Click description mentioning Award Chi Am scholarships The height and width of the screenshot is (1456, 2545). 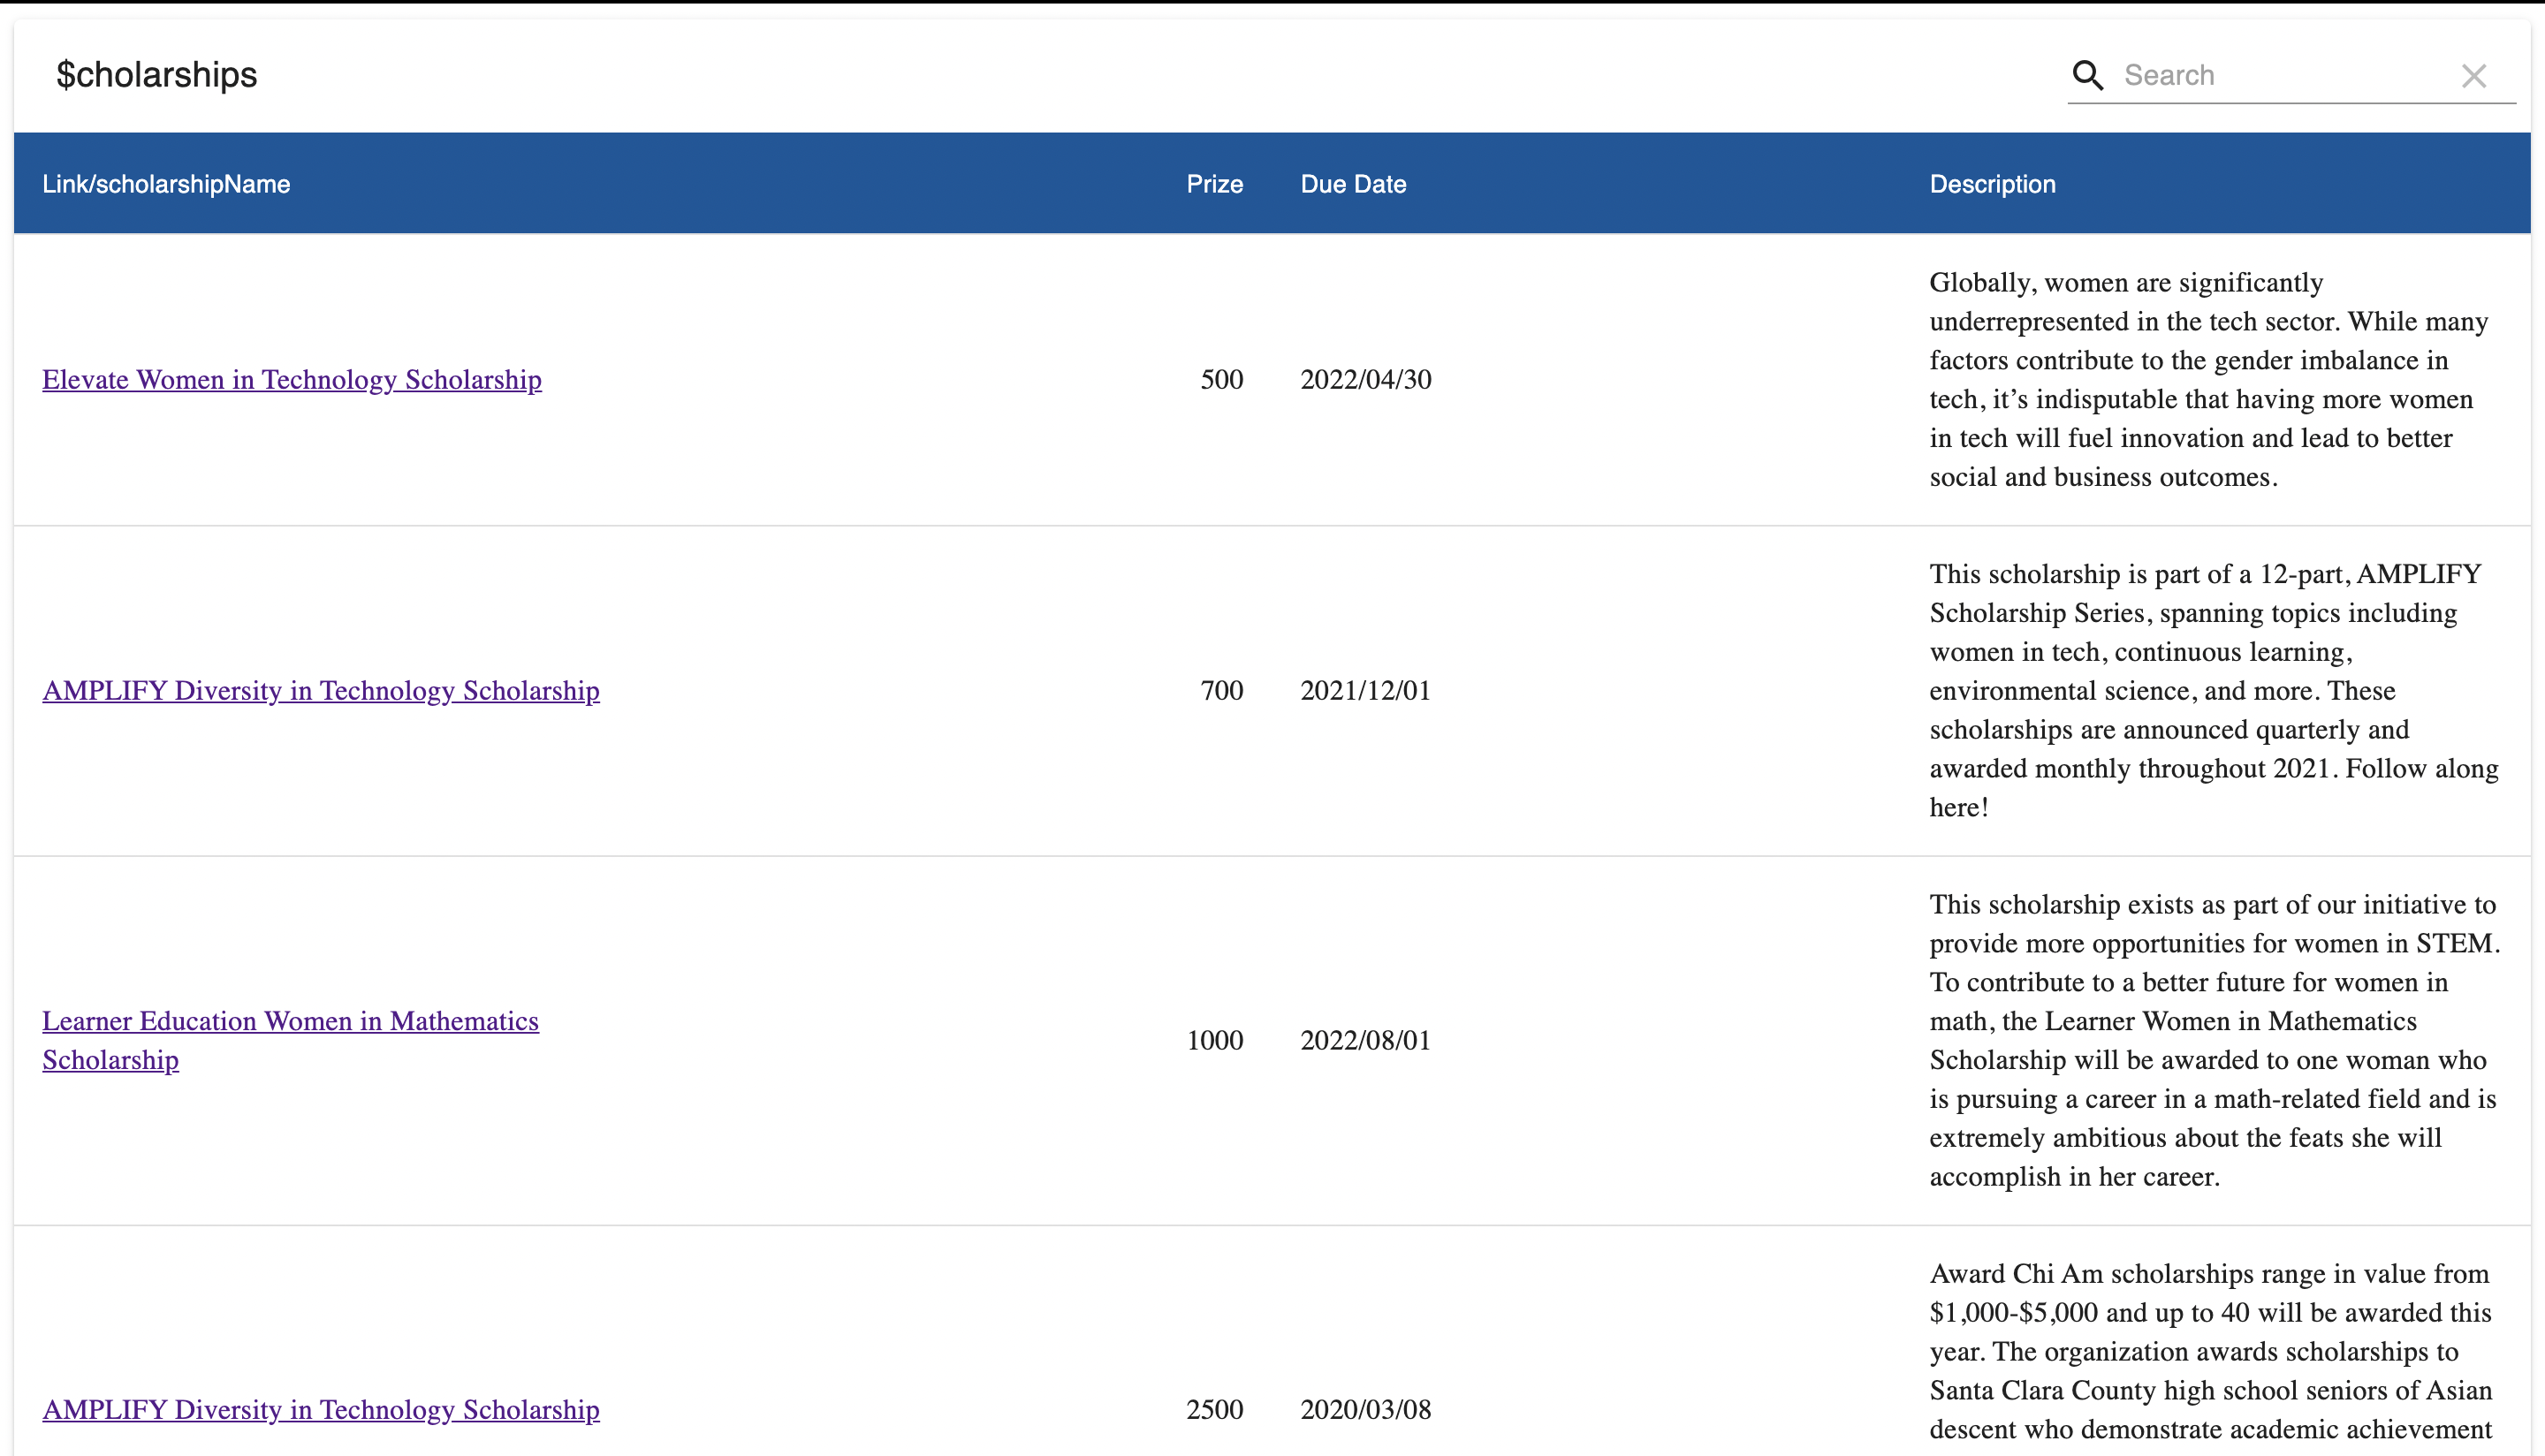tap(2210, 1352)
